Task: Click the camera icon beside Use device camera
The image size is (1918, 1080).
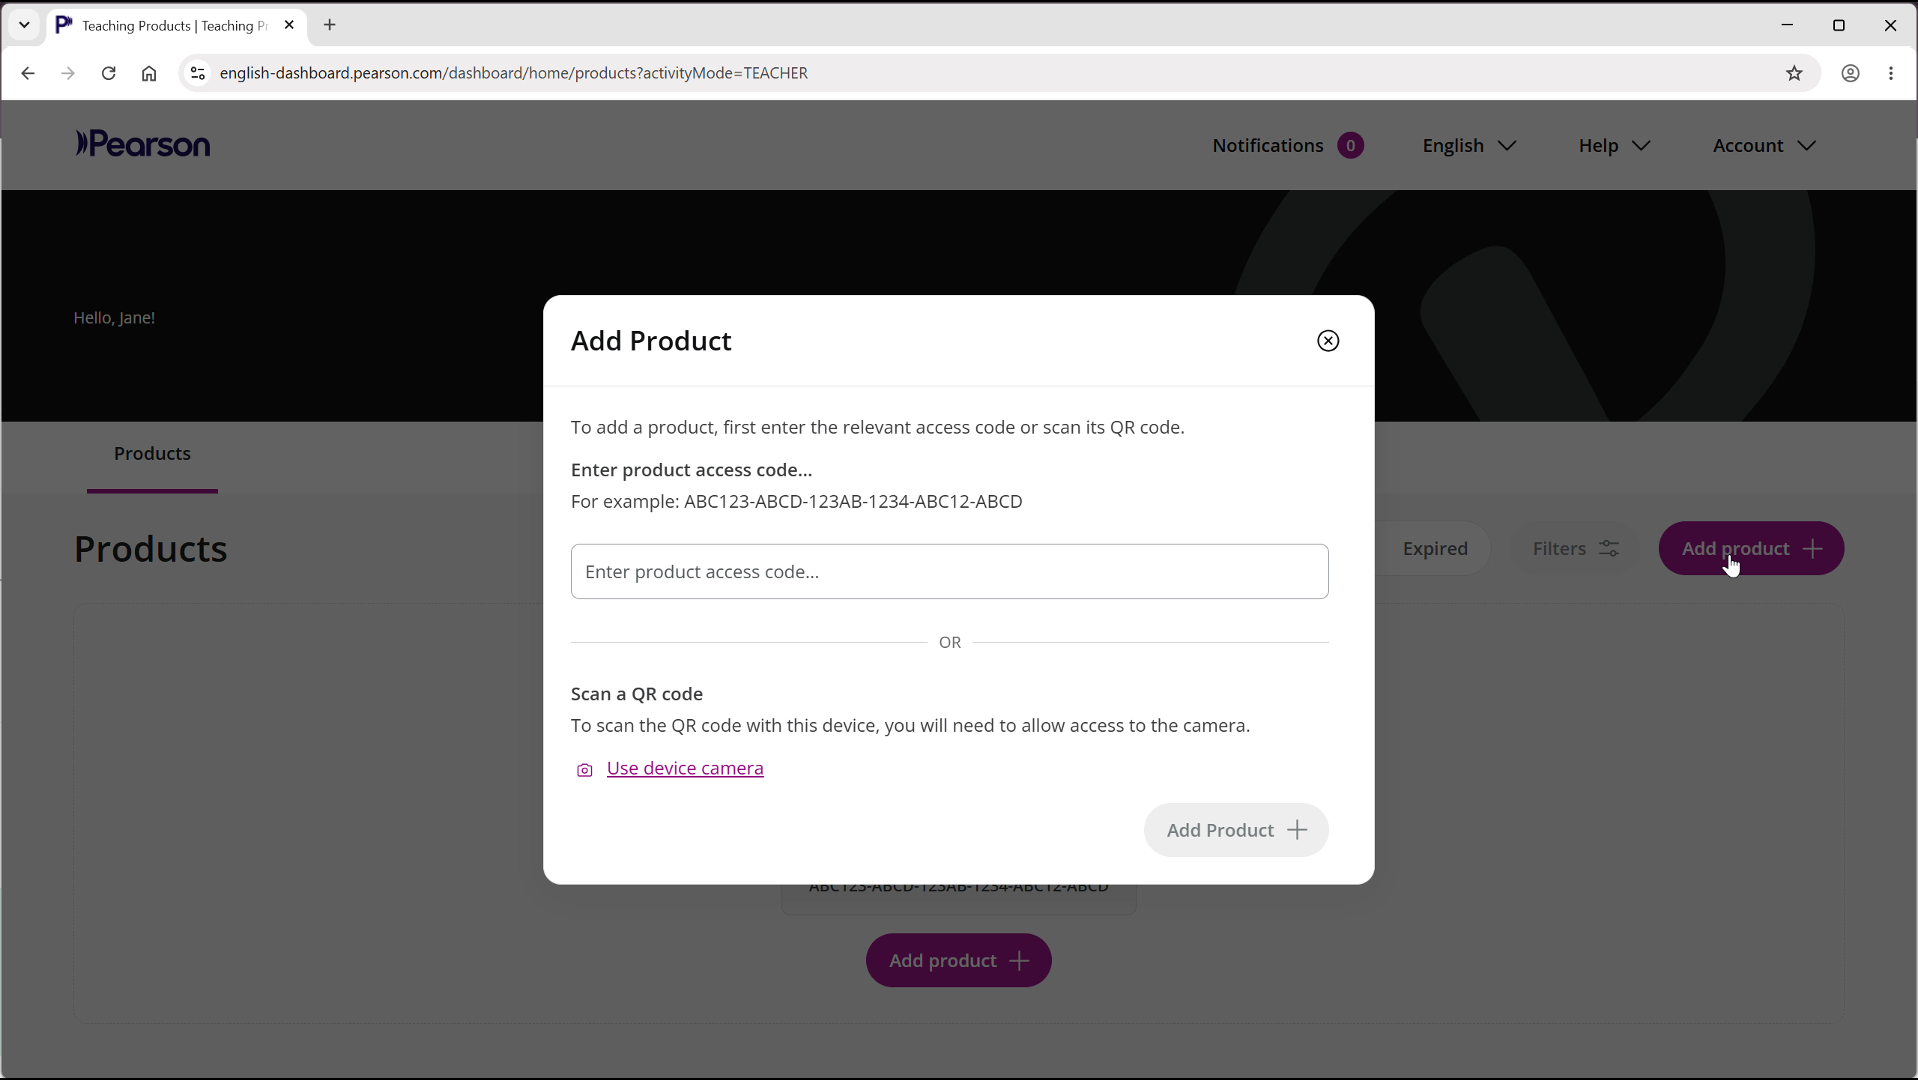Action: (584, 770)
